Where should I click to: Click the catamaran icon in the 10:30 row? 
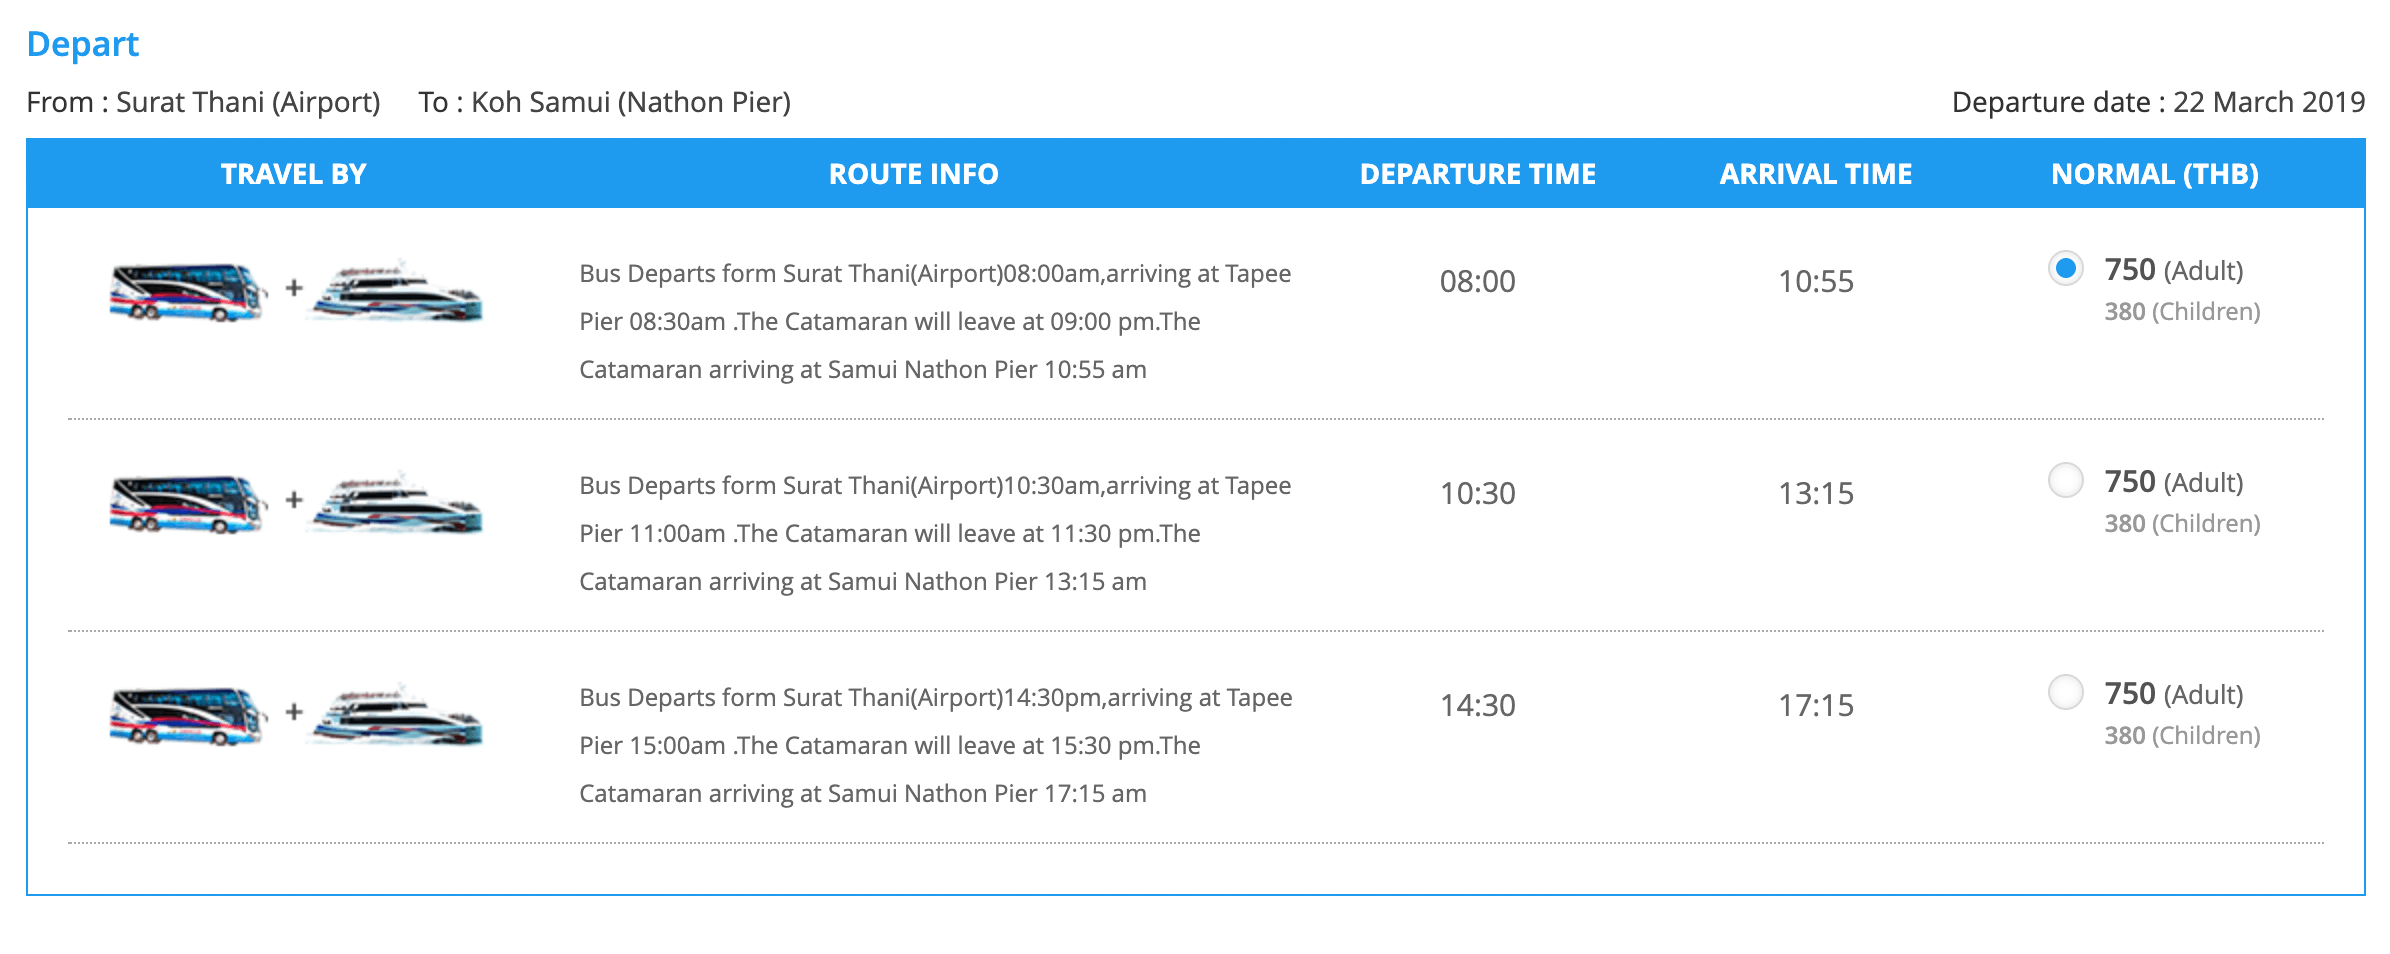click(x=398, y=503)
